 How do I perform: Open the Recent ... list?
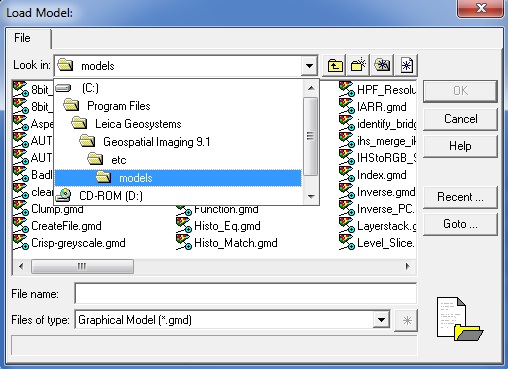pyautogui.click(x=460, y=197)
